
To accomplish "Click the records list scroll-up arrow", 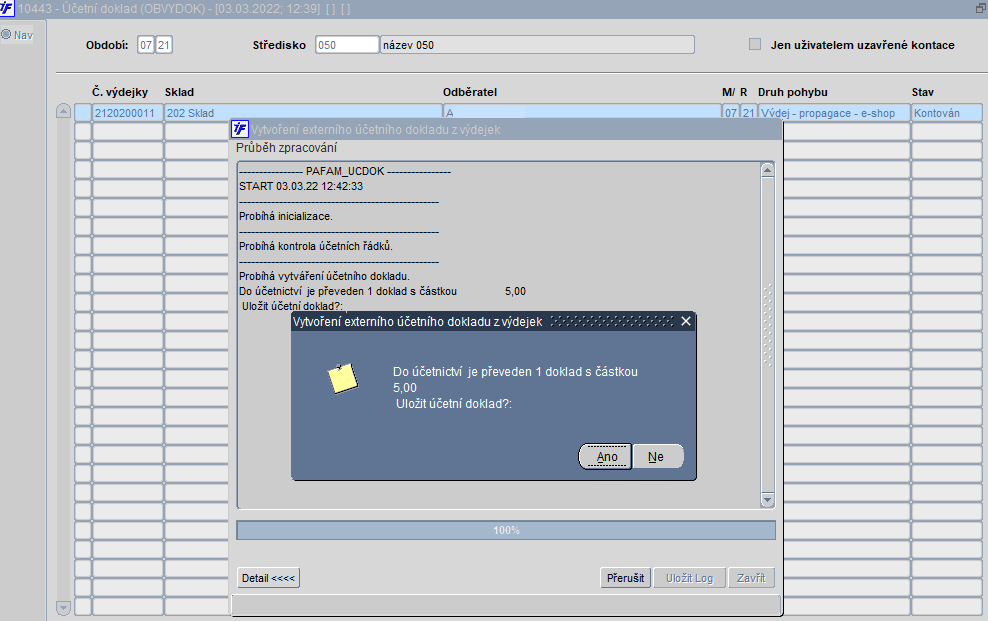I will pos(63,111).
